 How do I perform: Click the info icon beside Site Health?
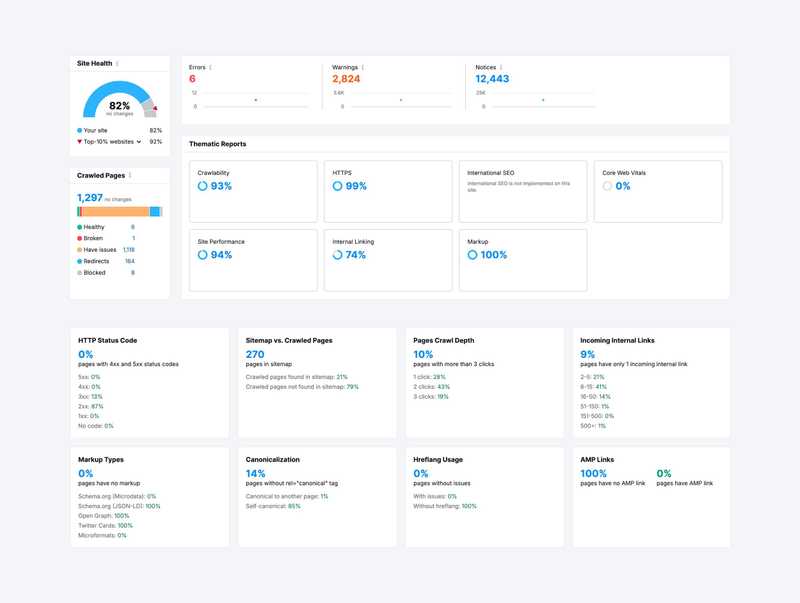[x=117, y=63]
